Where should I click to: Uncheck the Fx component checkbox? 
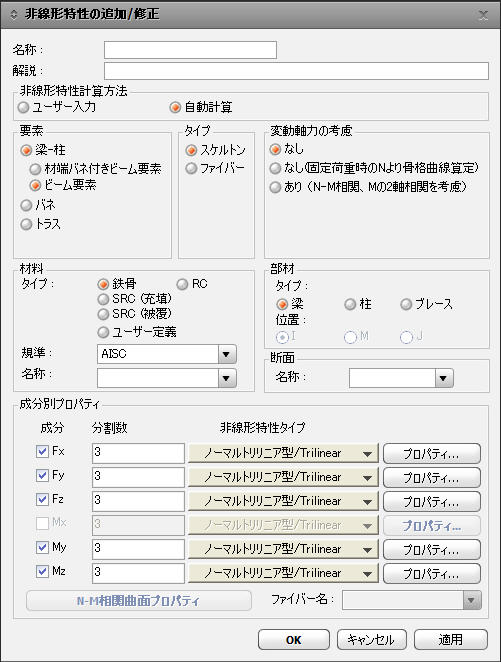point(42,451)
